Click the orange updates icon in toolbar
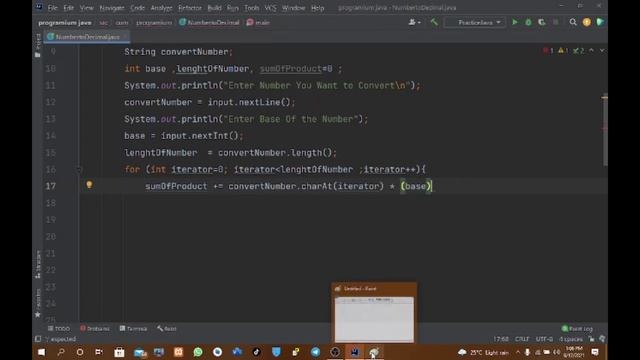 (x=587, y=22)
